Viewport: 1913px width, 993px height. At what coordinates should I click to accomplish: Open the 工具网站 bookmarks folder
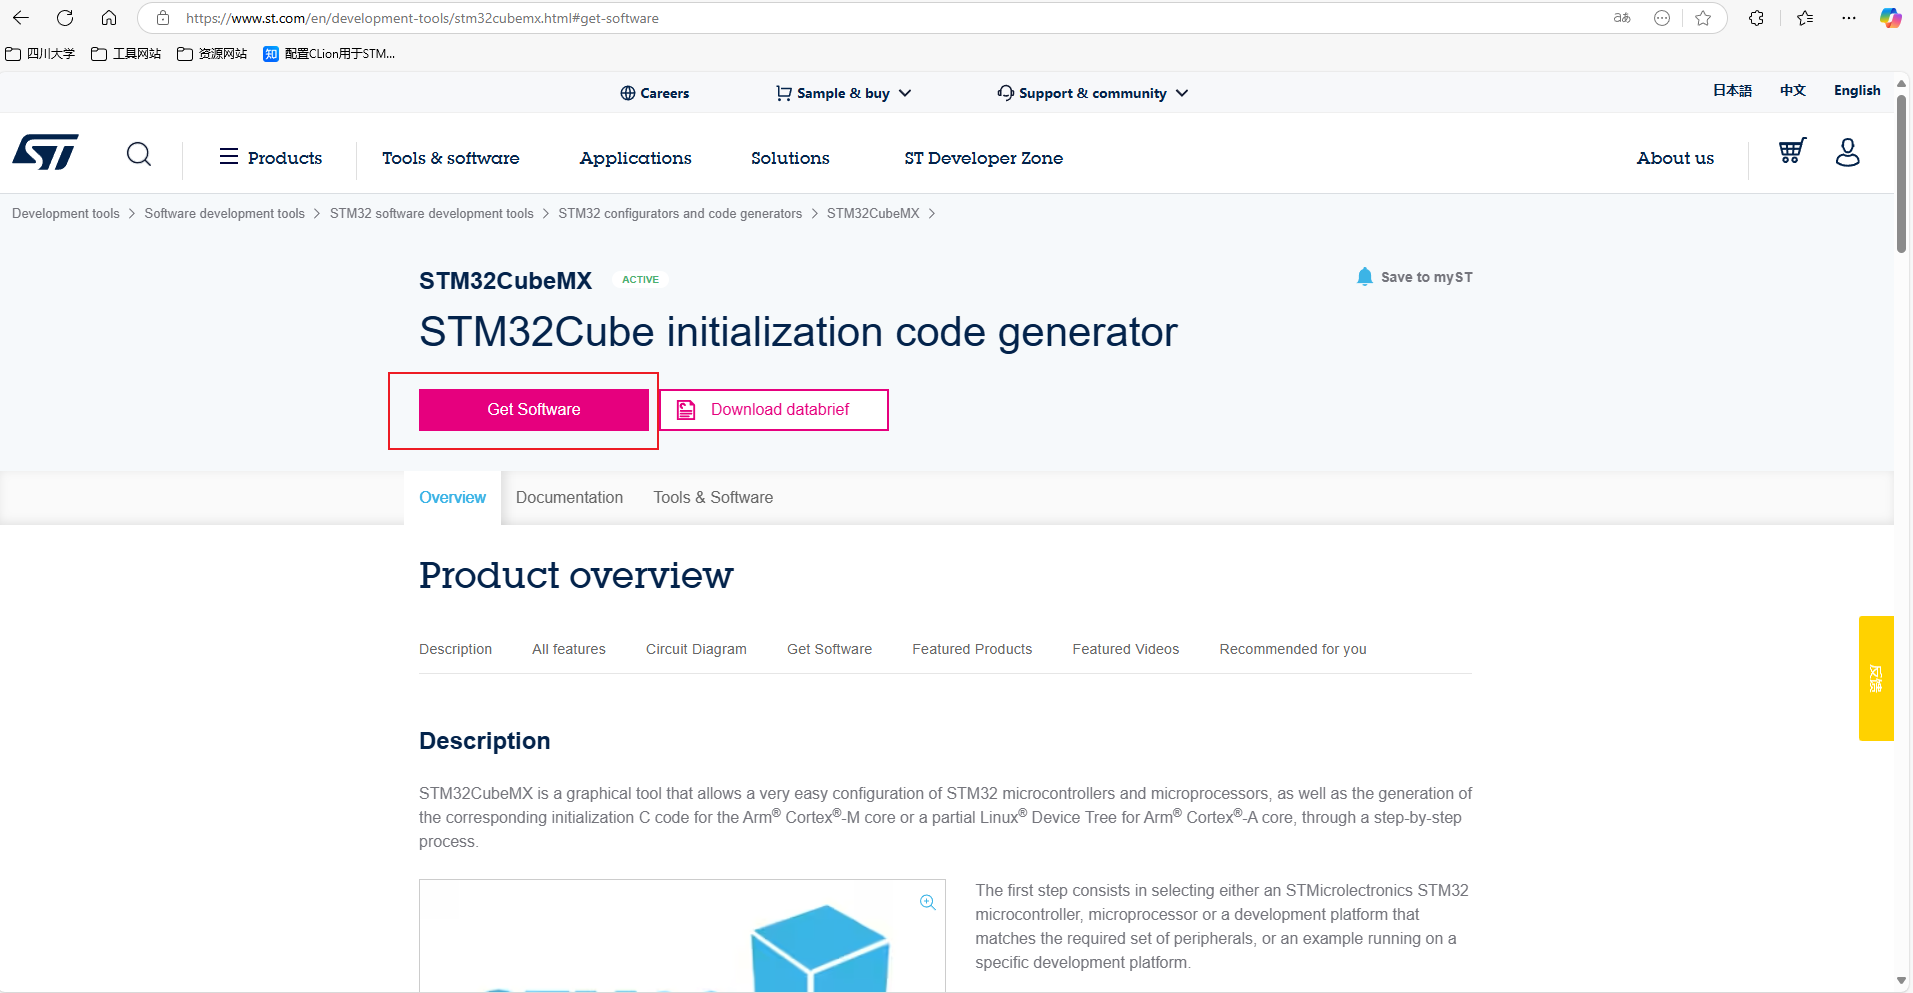126,54
